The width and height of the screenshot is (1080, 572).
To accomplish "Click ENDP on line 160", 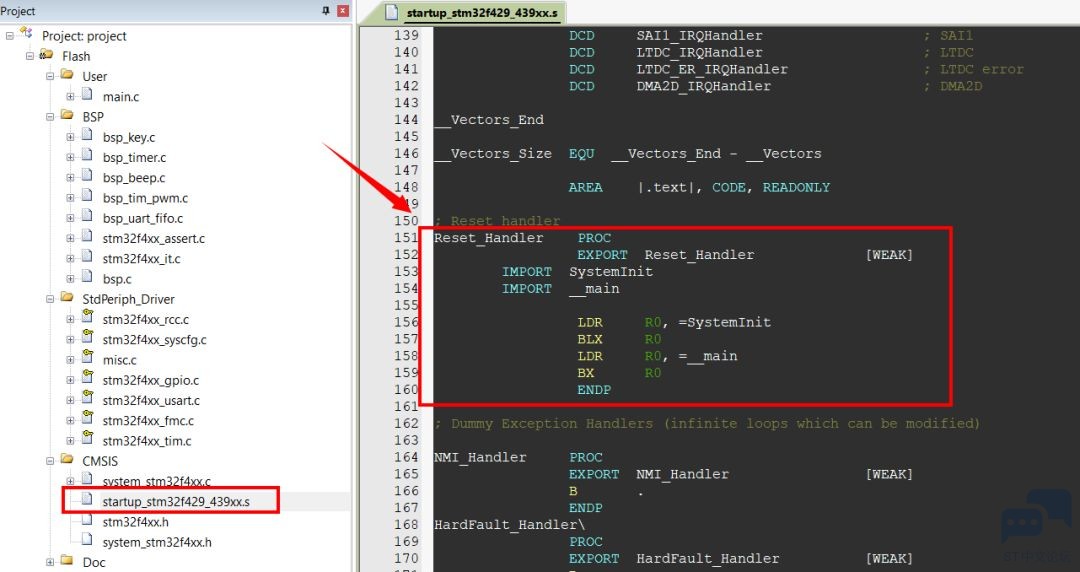I will coord(594,390).
